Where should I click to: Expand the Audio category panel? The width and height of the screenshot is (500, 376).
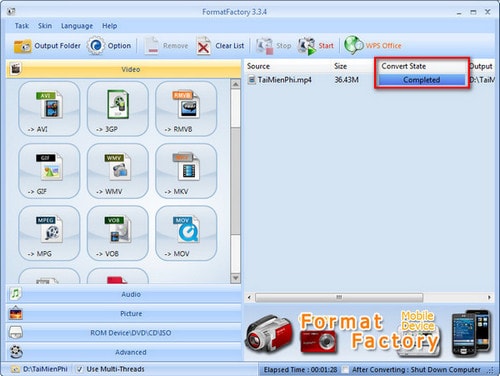pyautogui.click(x=124, y=294)
